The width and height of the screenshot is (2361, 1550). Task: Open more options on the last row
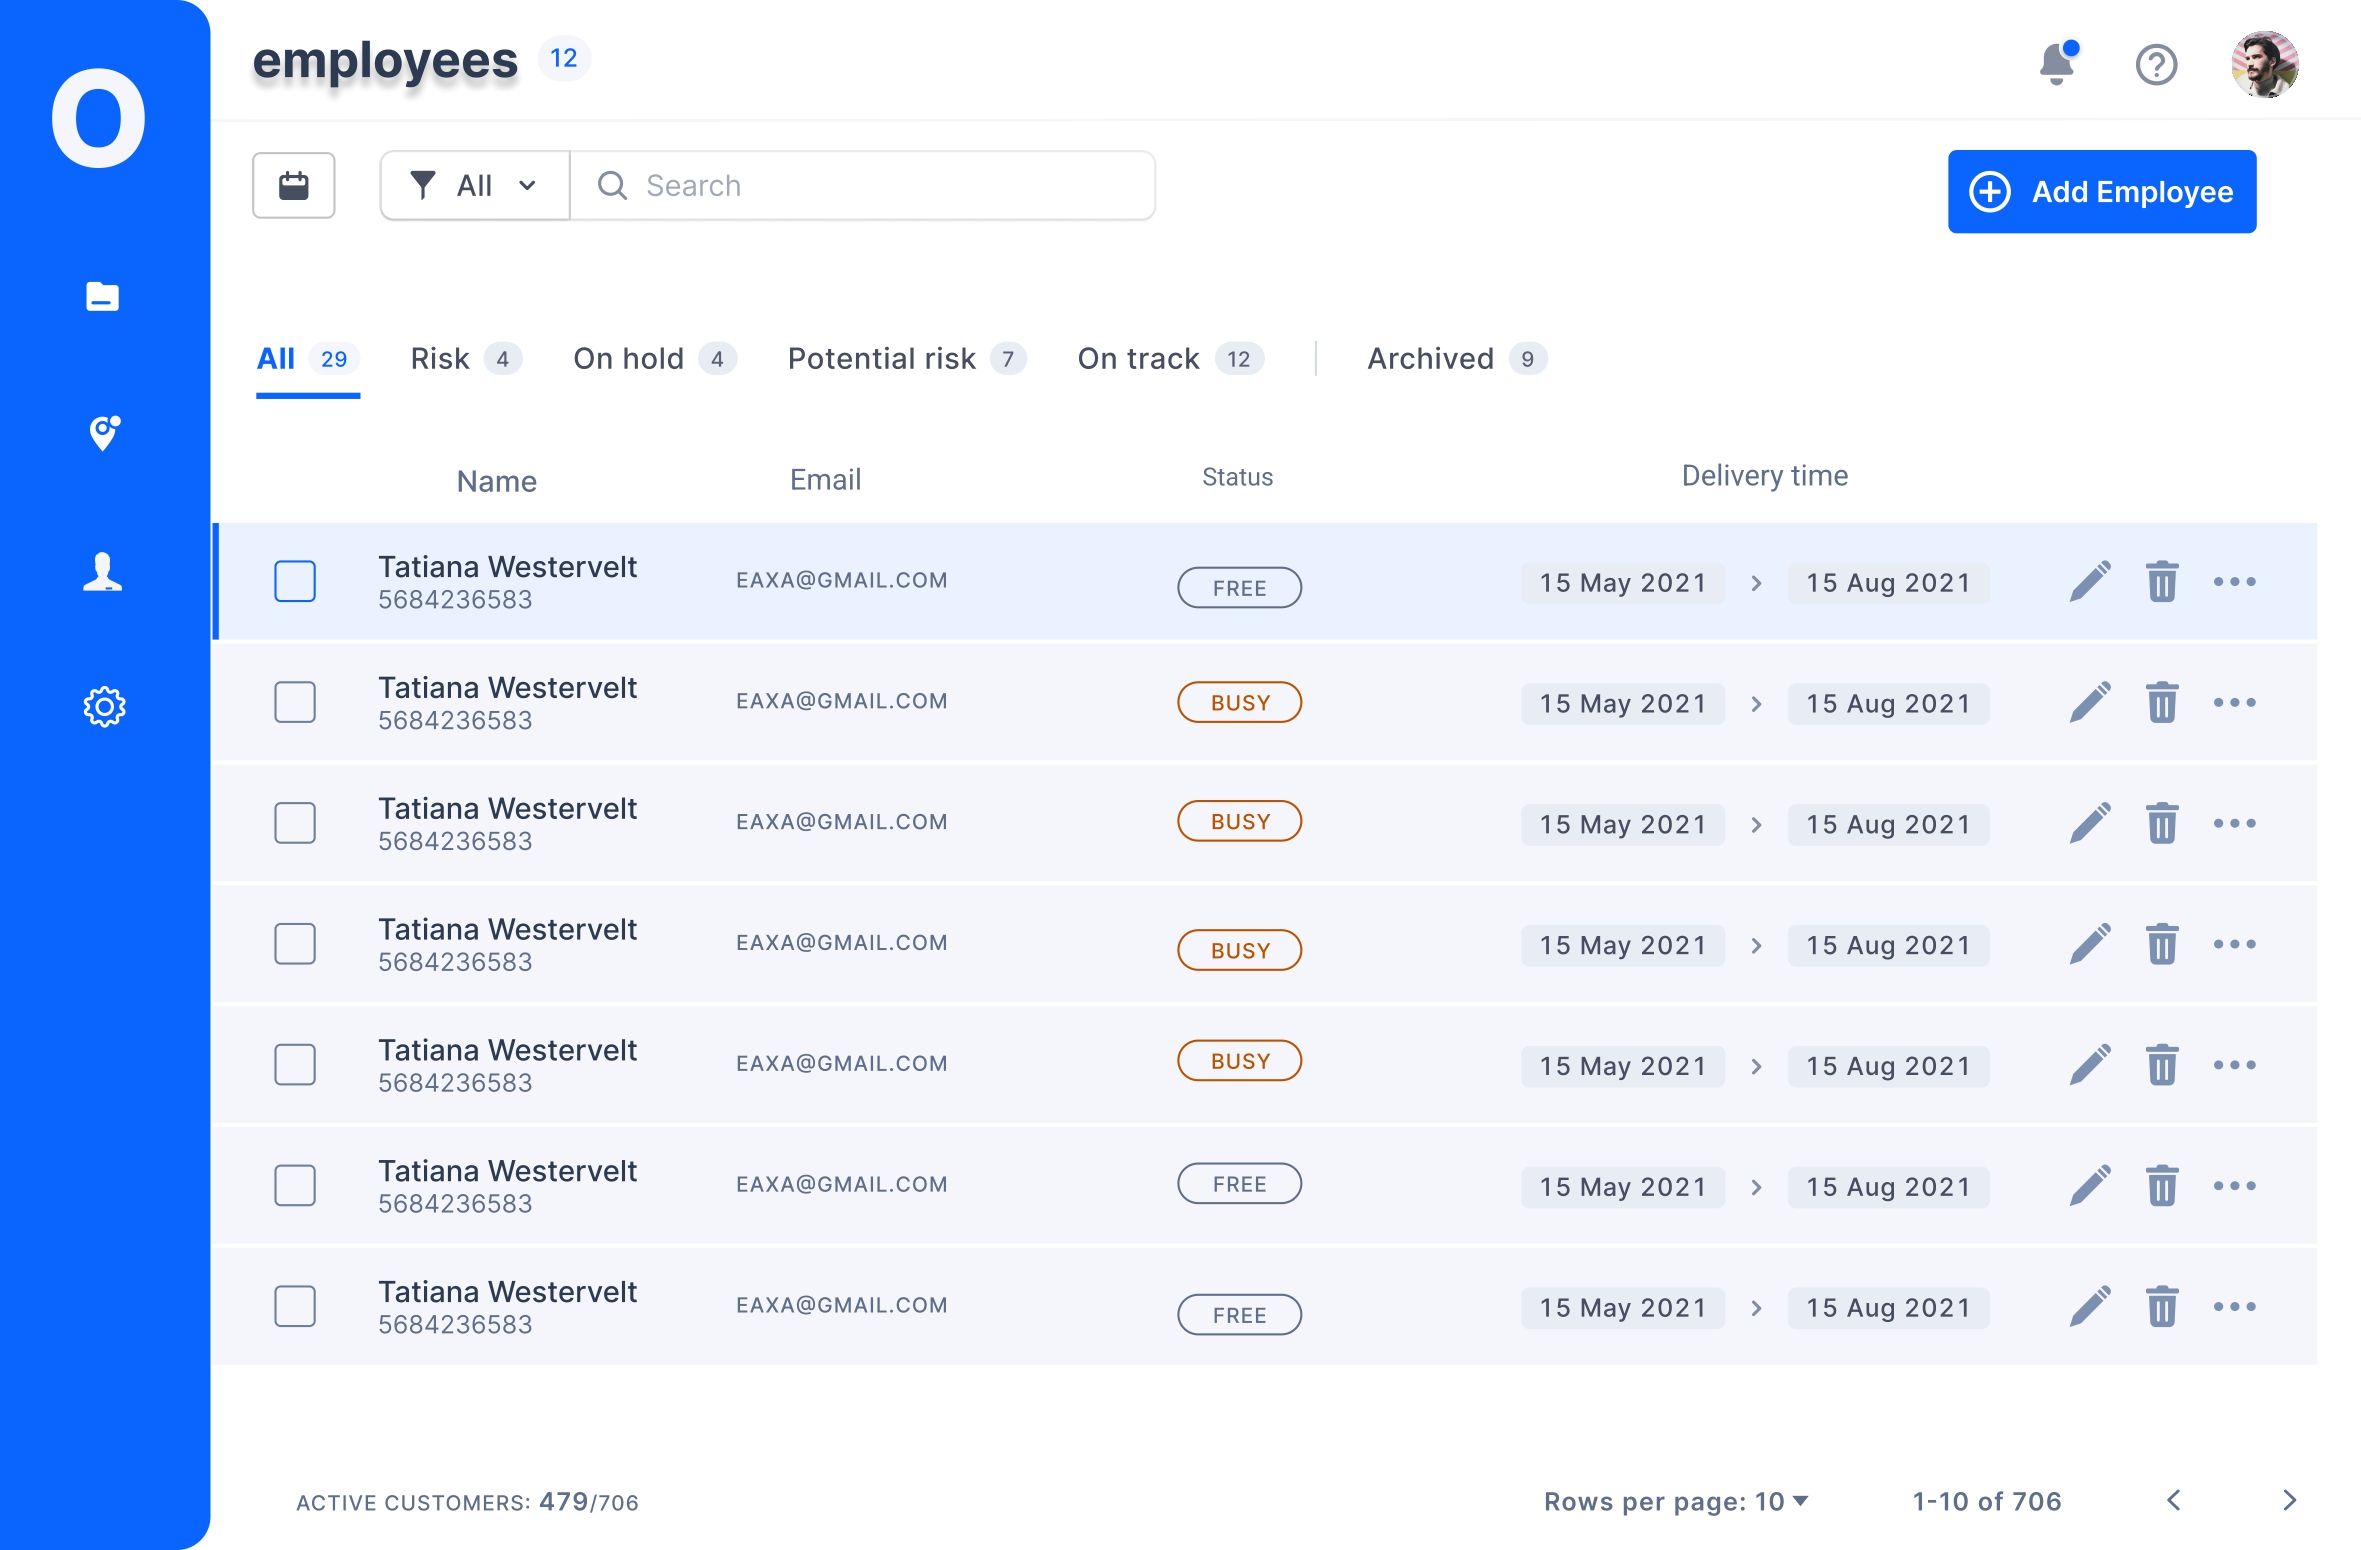coord(2234,1306)
